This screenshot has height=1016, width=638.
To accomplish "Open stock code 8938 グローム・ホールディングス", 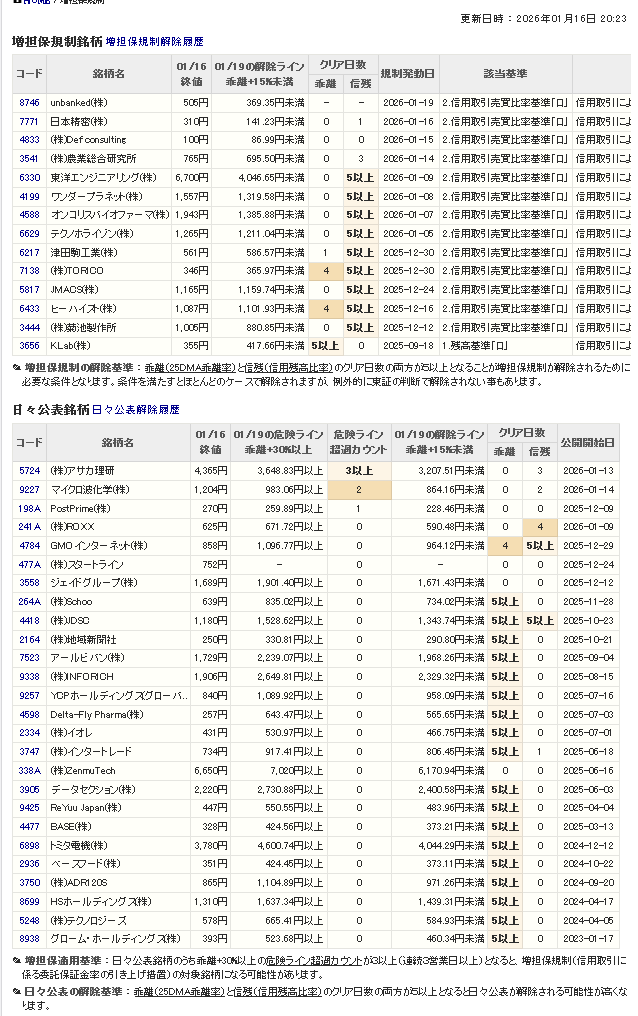I will pos(29,938).
